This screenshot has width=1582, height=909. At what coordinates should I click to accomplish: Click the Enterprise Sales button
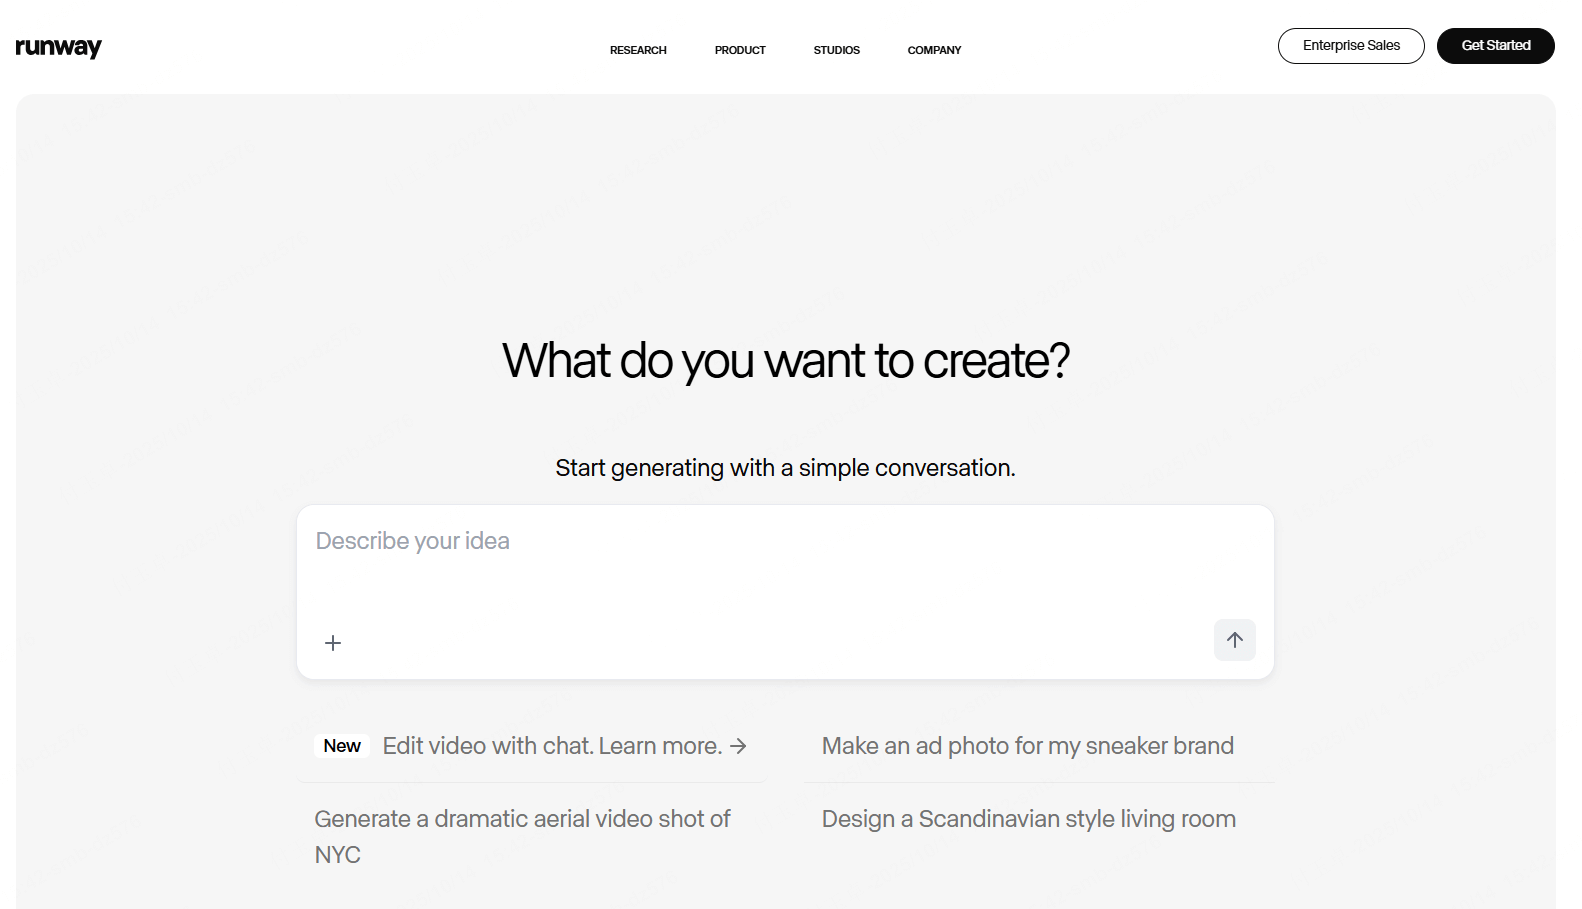[1351, 46]
